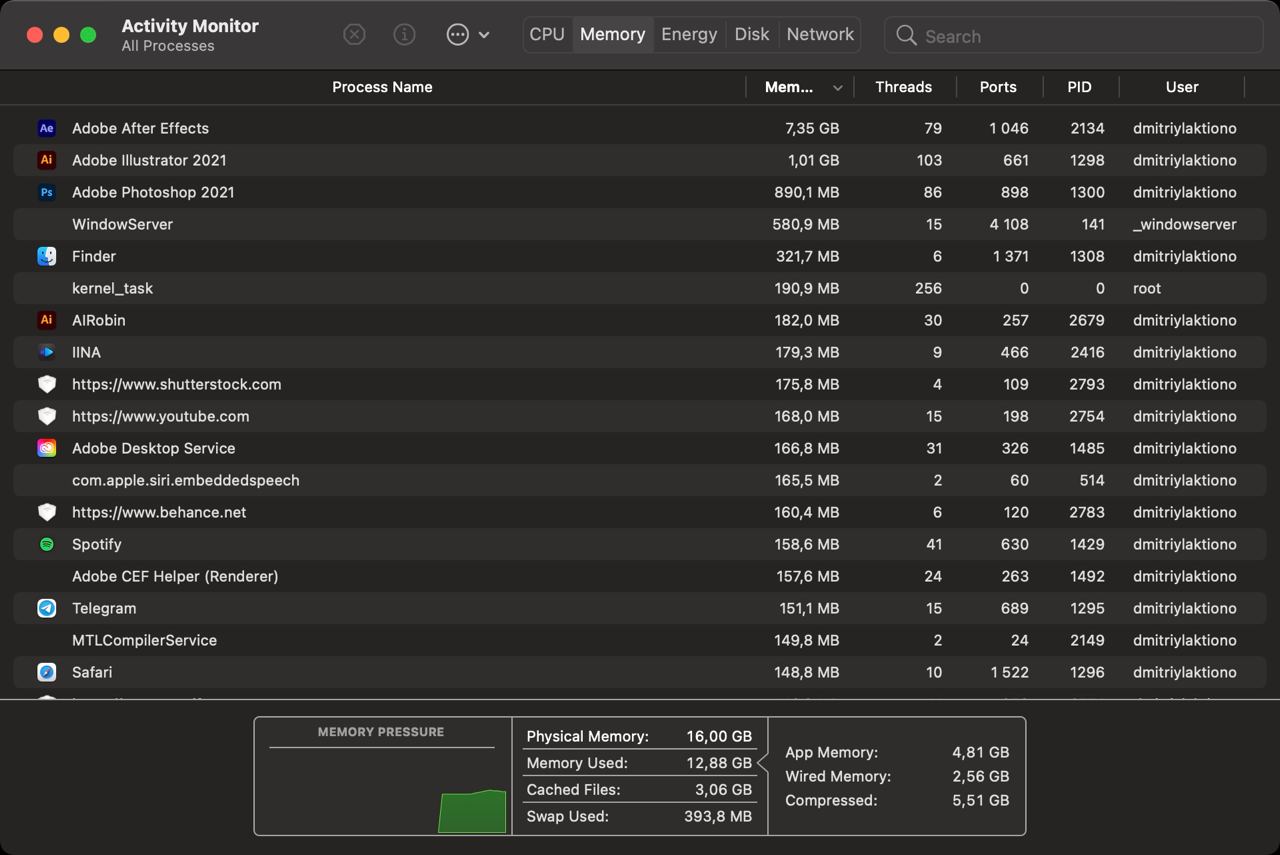This screenshot has width=1280, height=855.
Task: Click the _windowserver user cell
Action: [1185, 224]
